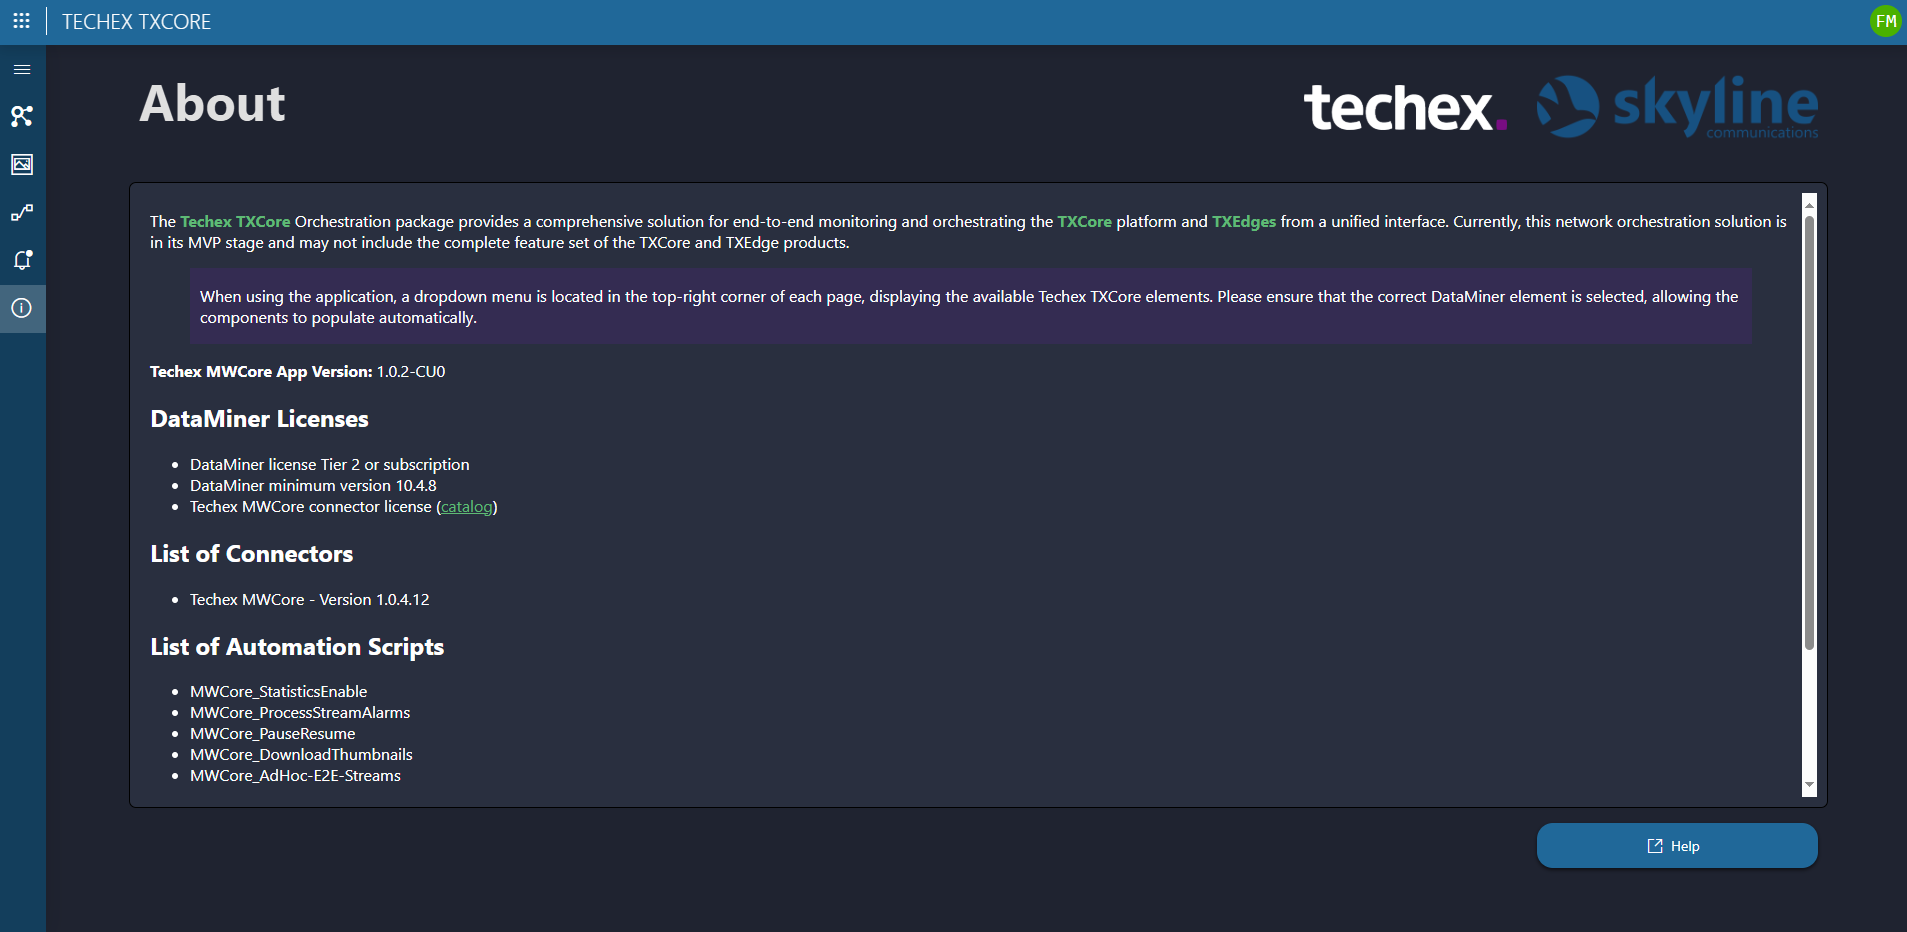Click the TECHEX TXCORE app title
Image resolution: width=1907 pixels, height=932 pixels.
tap(137, 22)
